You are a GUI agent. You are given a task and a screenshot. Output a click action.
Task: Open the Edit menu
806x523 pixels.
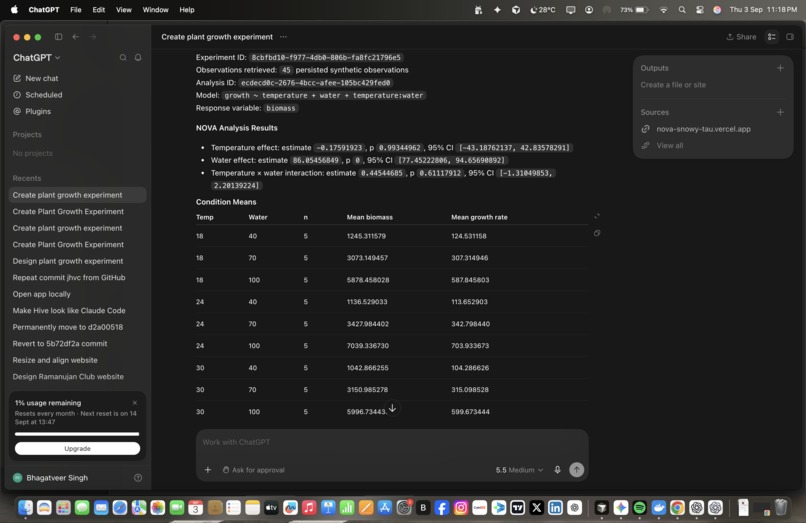coord(99,10)
